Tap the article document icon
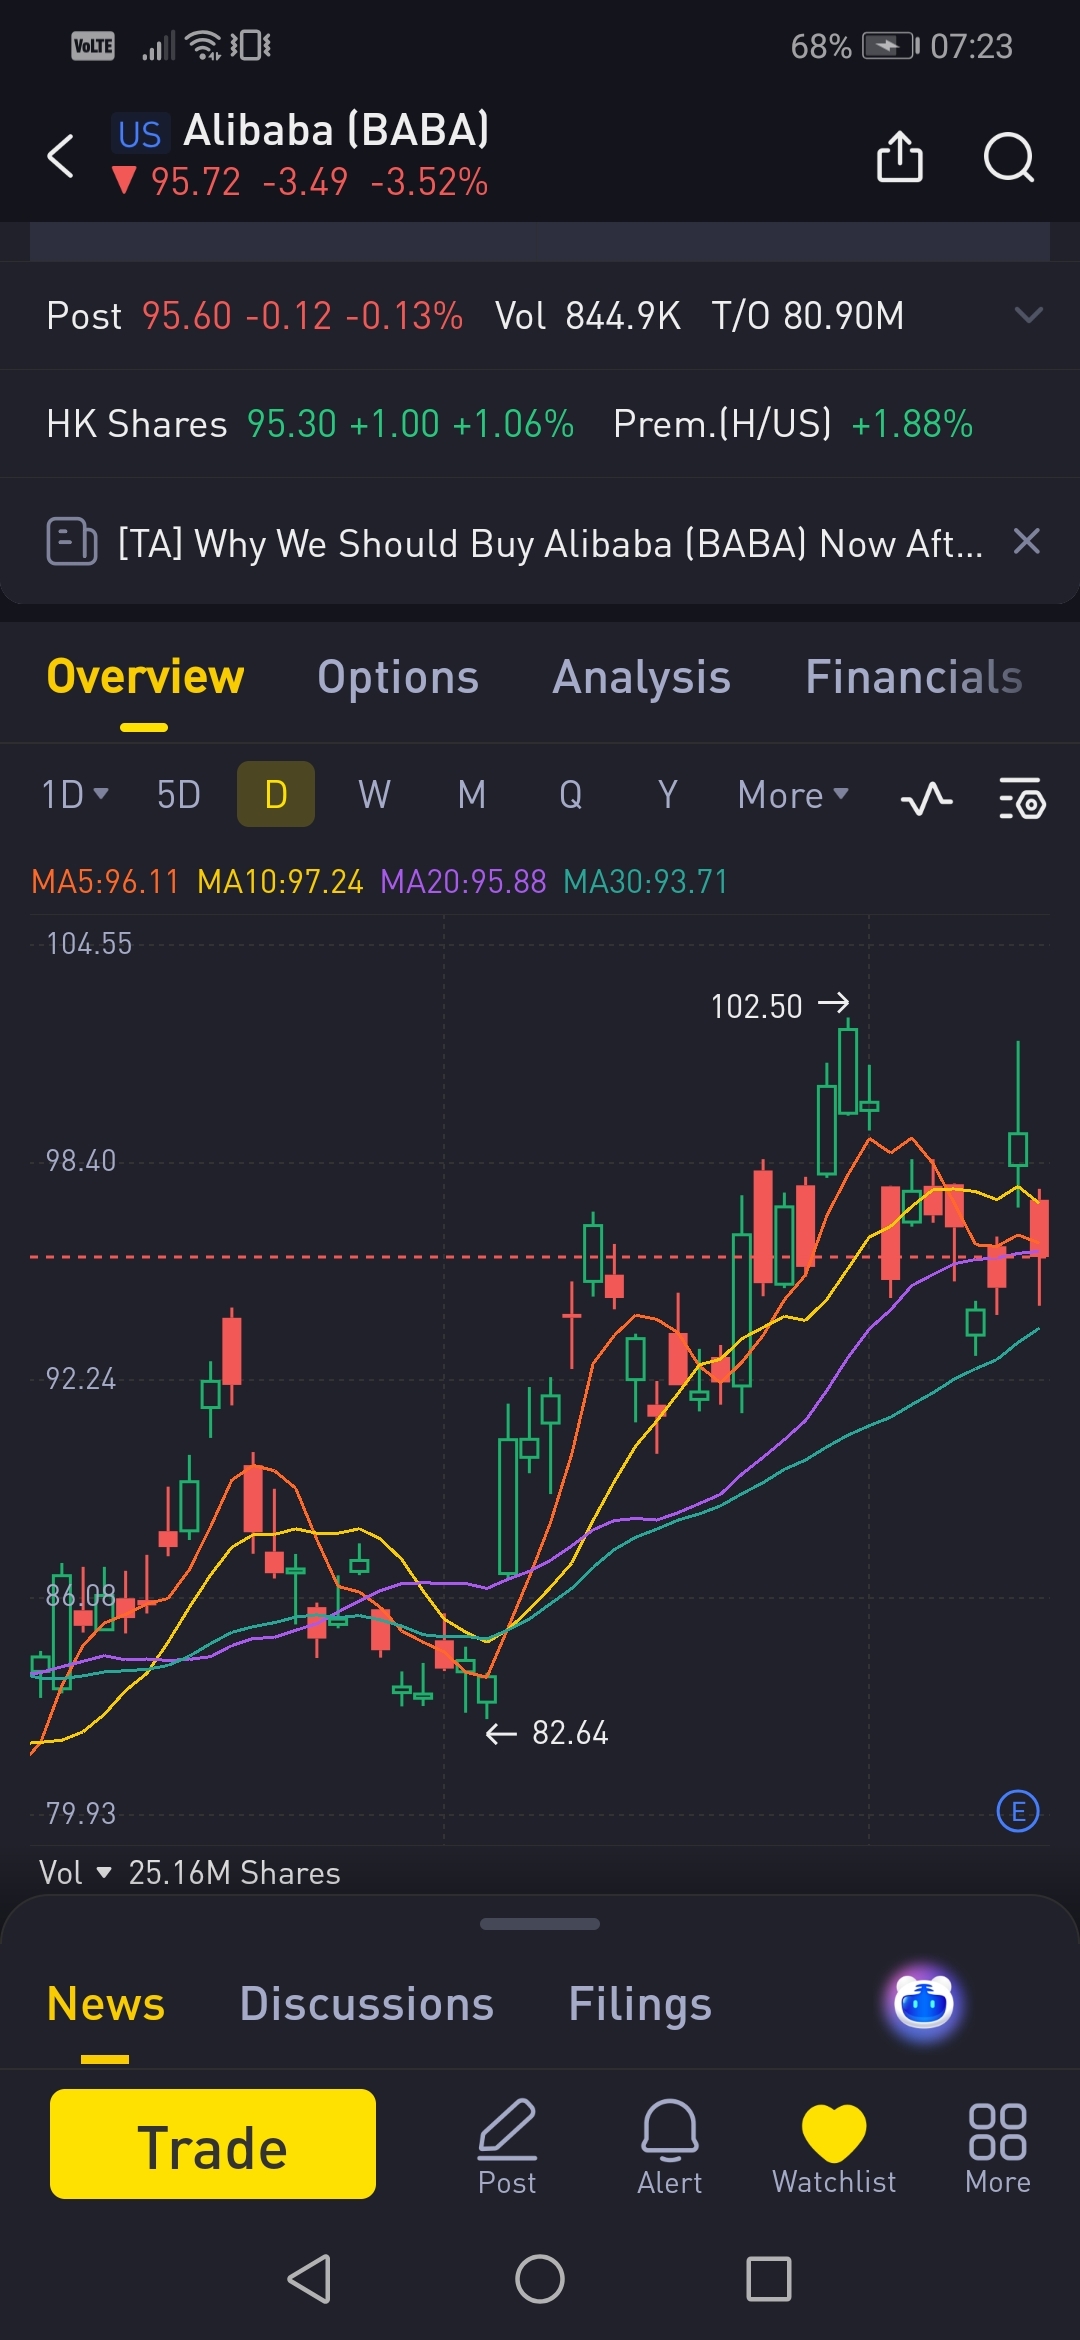 pyautogui.click(x=72, y=542)
